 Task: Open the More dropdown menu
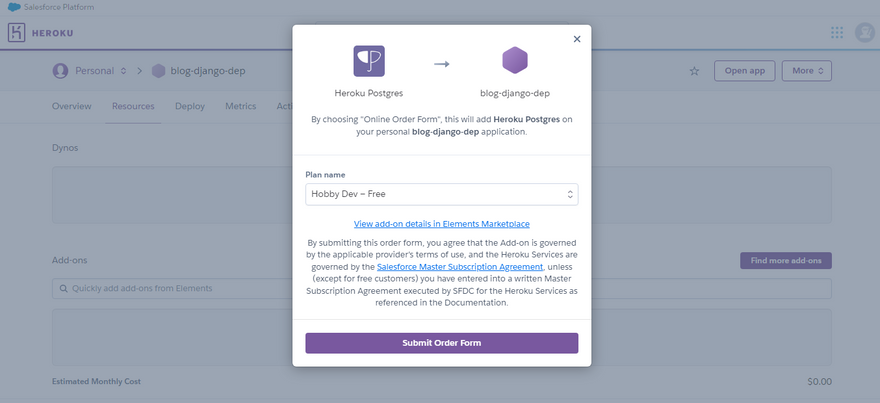[809, 71]
